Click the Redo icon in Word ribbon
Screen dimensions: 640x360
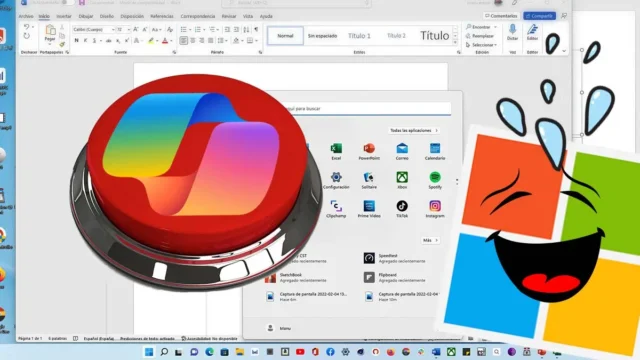tap(27, 36)
